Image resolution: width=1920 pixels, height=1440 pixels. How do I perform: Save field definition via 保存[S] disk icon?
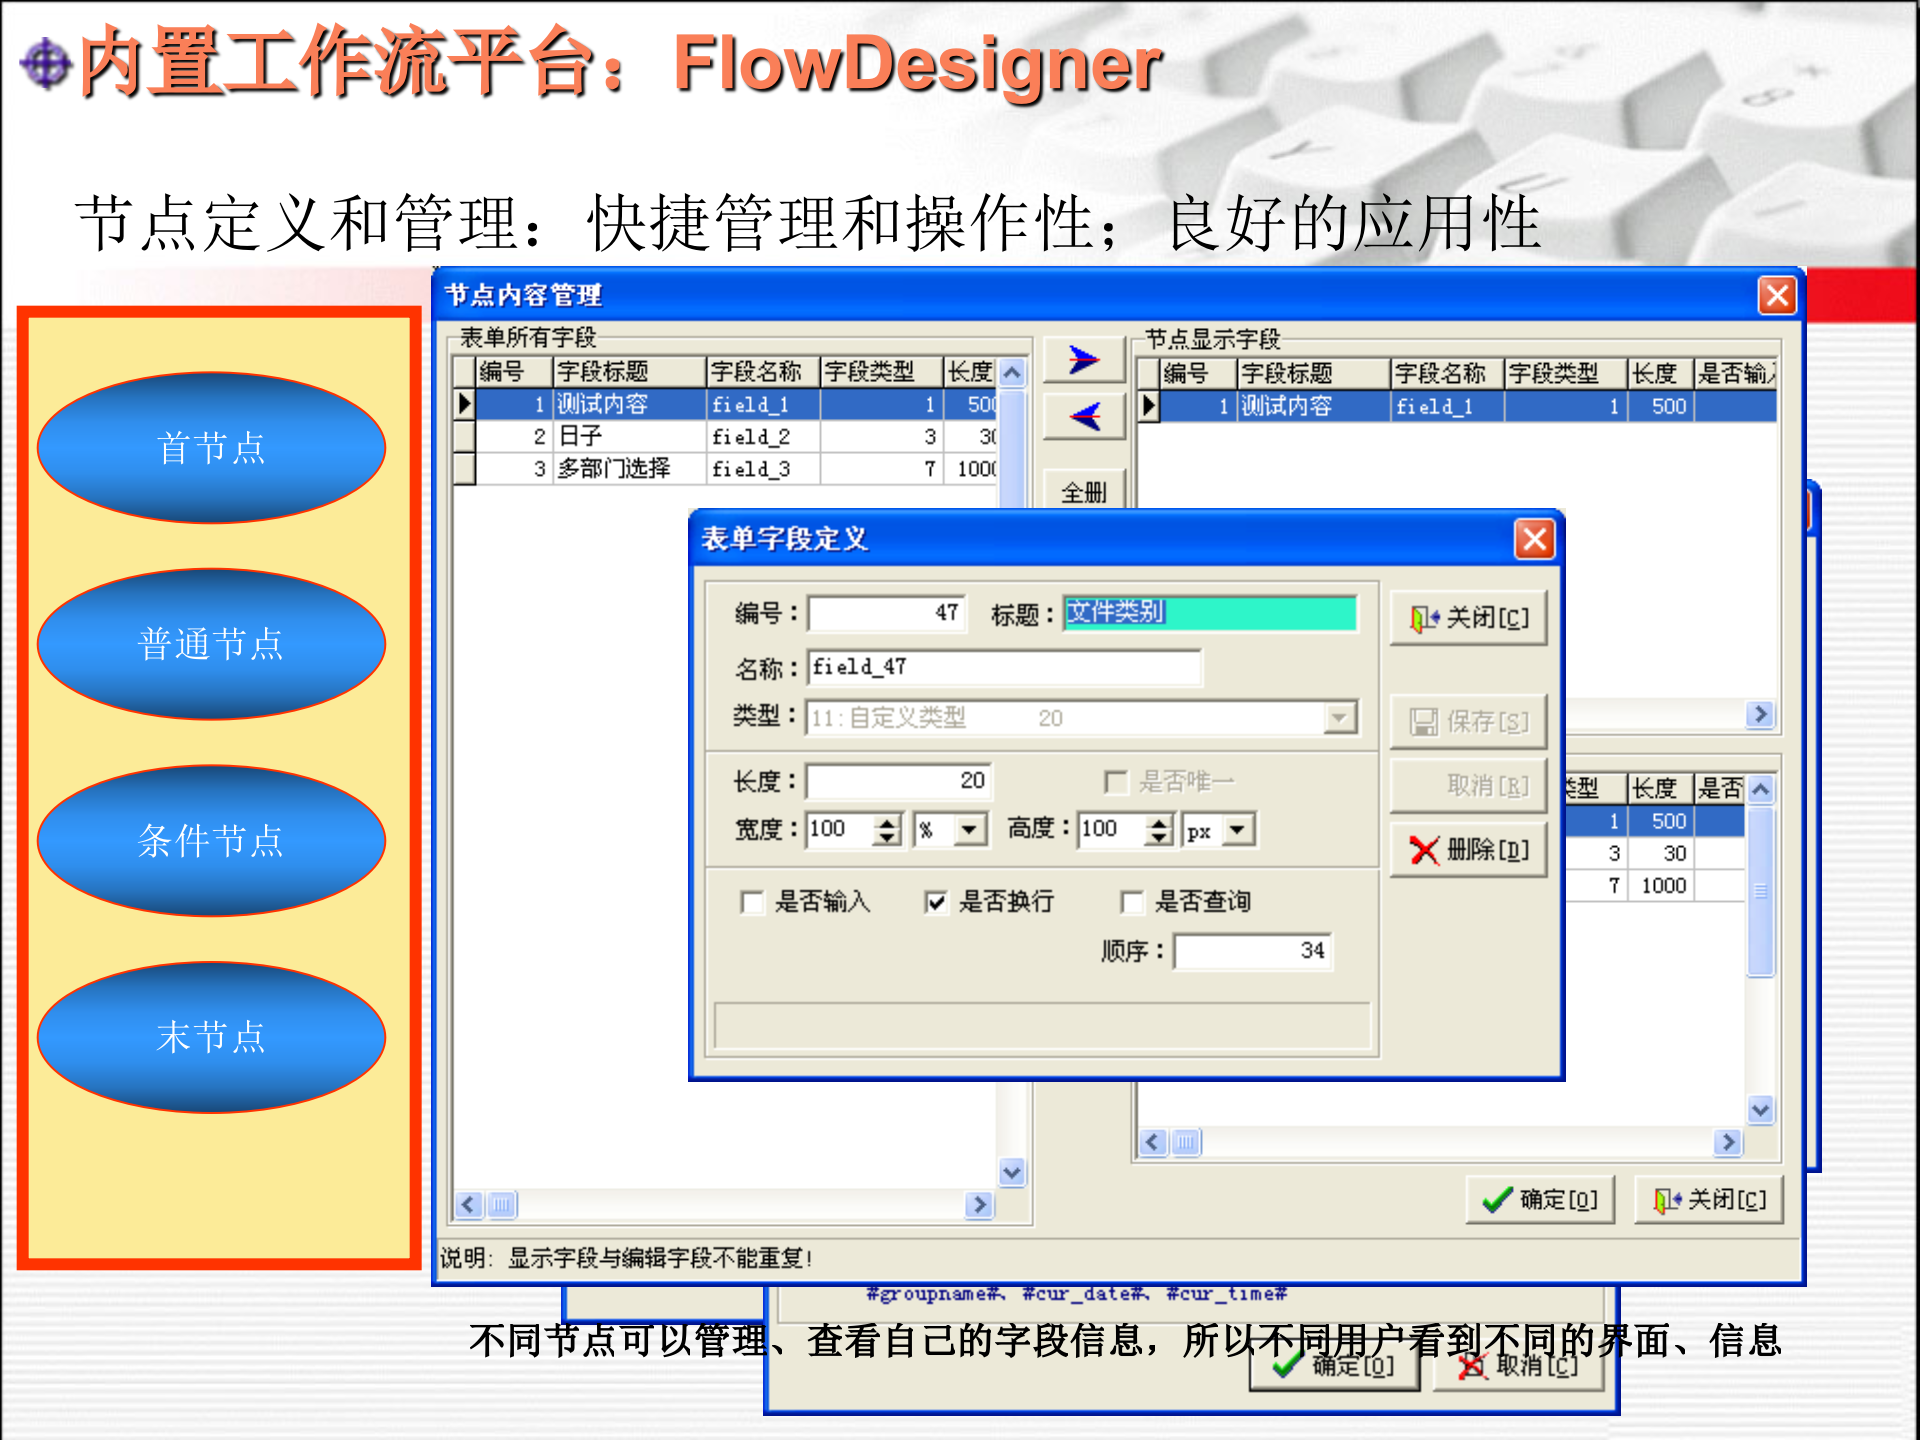(1468, 721)
